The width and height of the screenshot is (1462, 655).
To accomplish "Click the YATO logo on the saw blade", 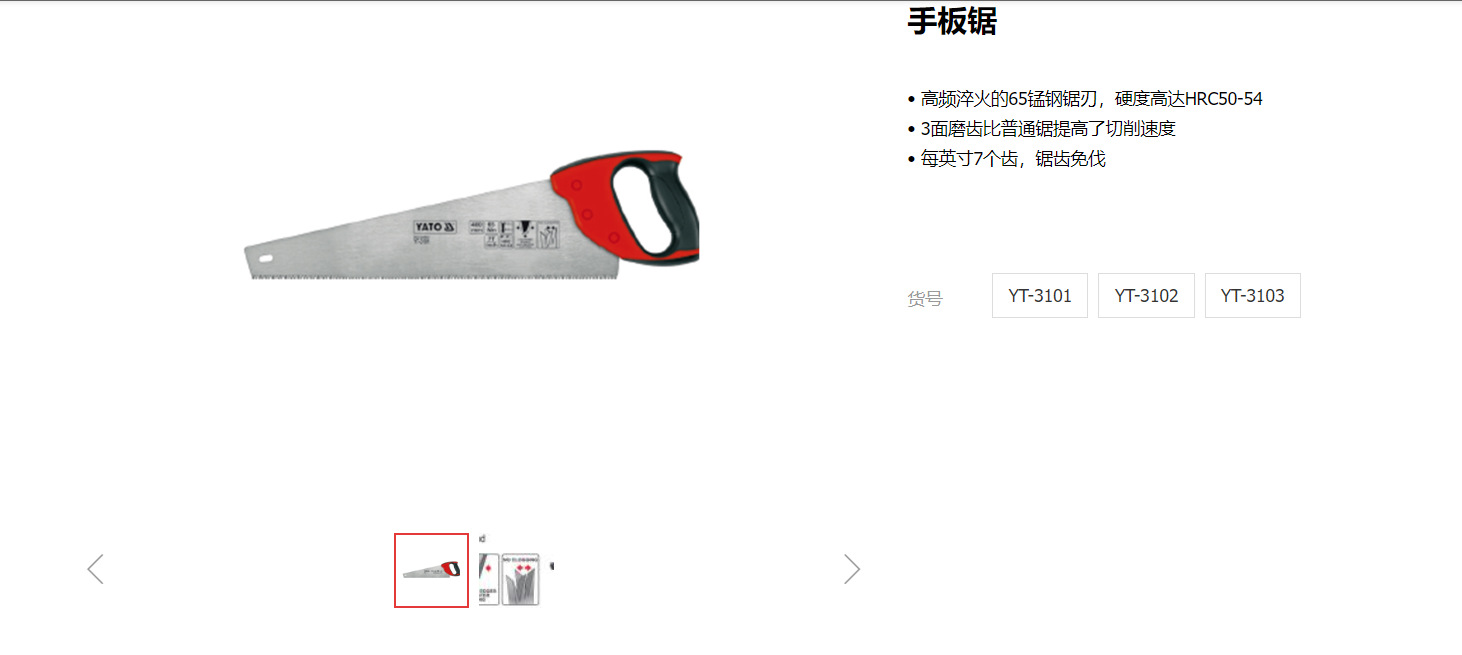I will point(435,227).
